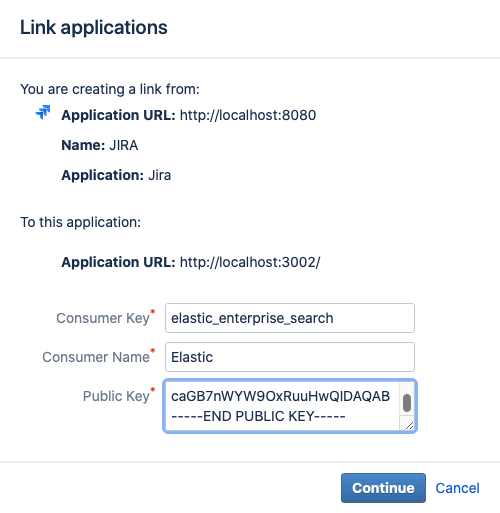Image resolution: width=500 pixels, height=513 pixels.
Task: Focus the Consumer Name field containing Elastic
Action: [290, 357]
